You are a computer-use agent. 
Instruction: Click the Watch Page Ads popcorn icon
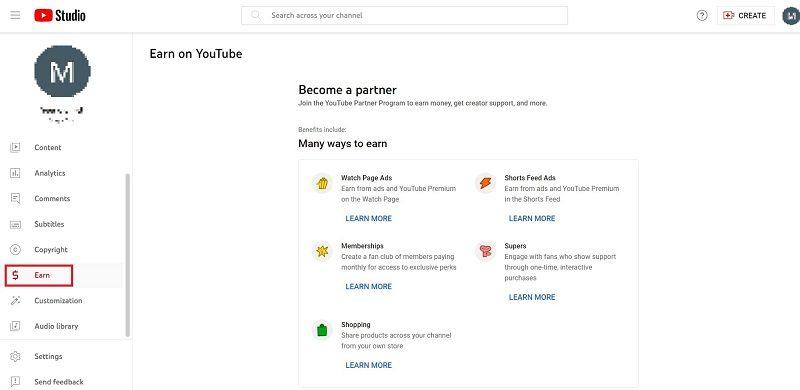coord(322,183)
